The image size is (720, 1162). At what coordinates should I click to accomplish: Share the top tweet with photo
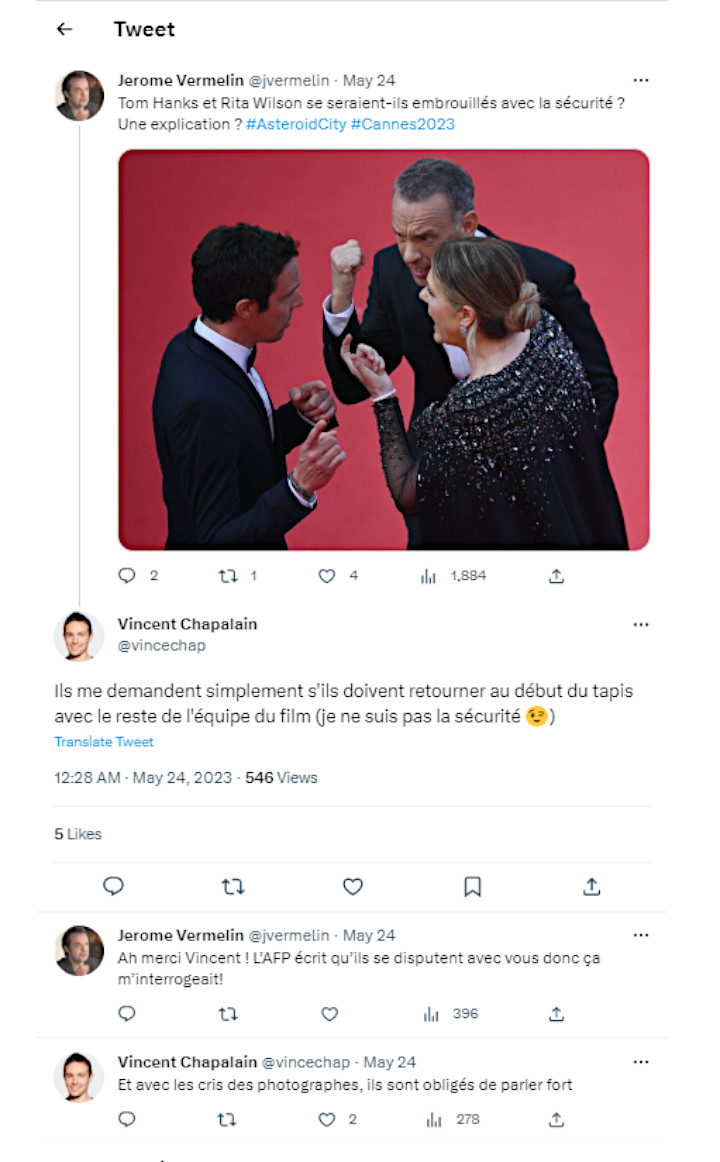(x=556, y=576)
